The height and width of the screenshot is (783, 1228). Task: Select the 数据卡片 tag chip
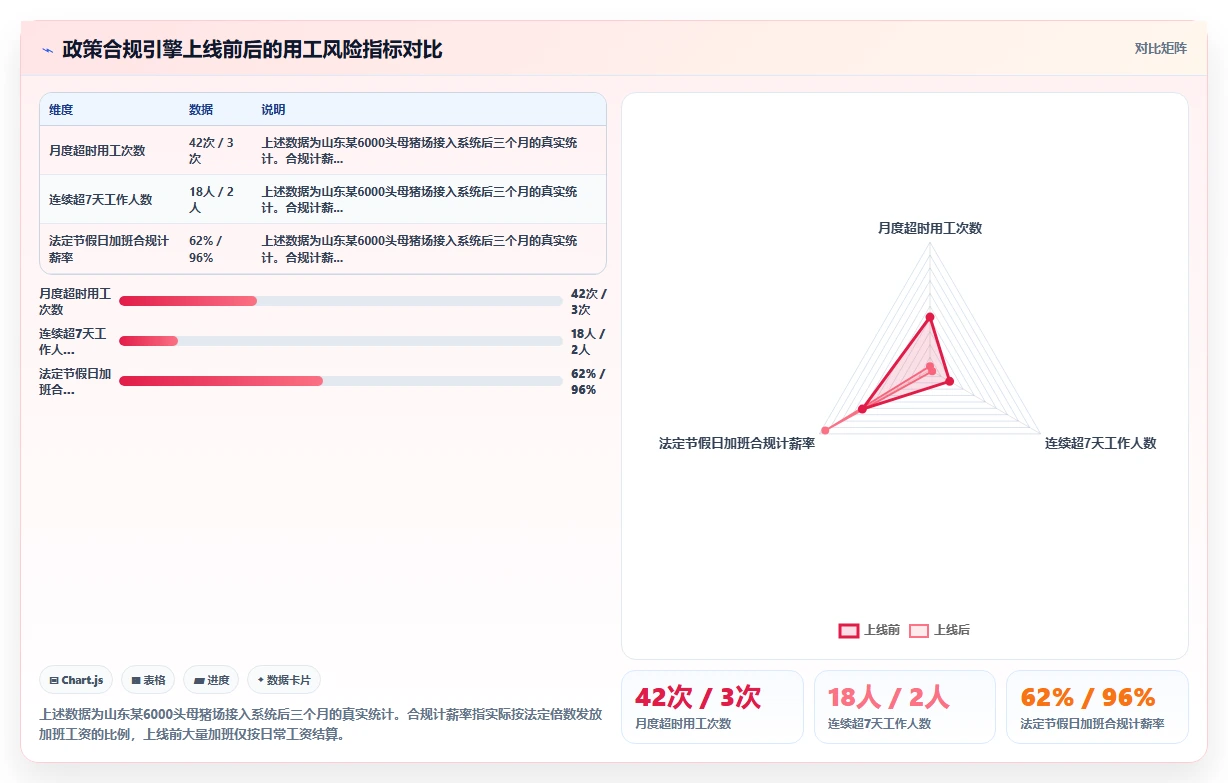tap(284, 680)
